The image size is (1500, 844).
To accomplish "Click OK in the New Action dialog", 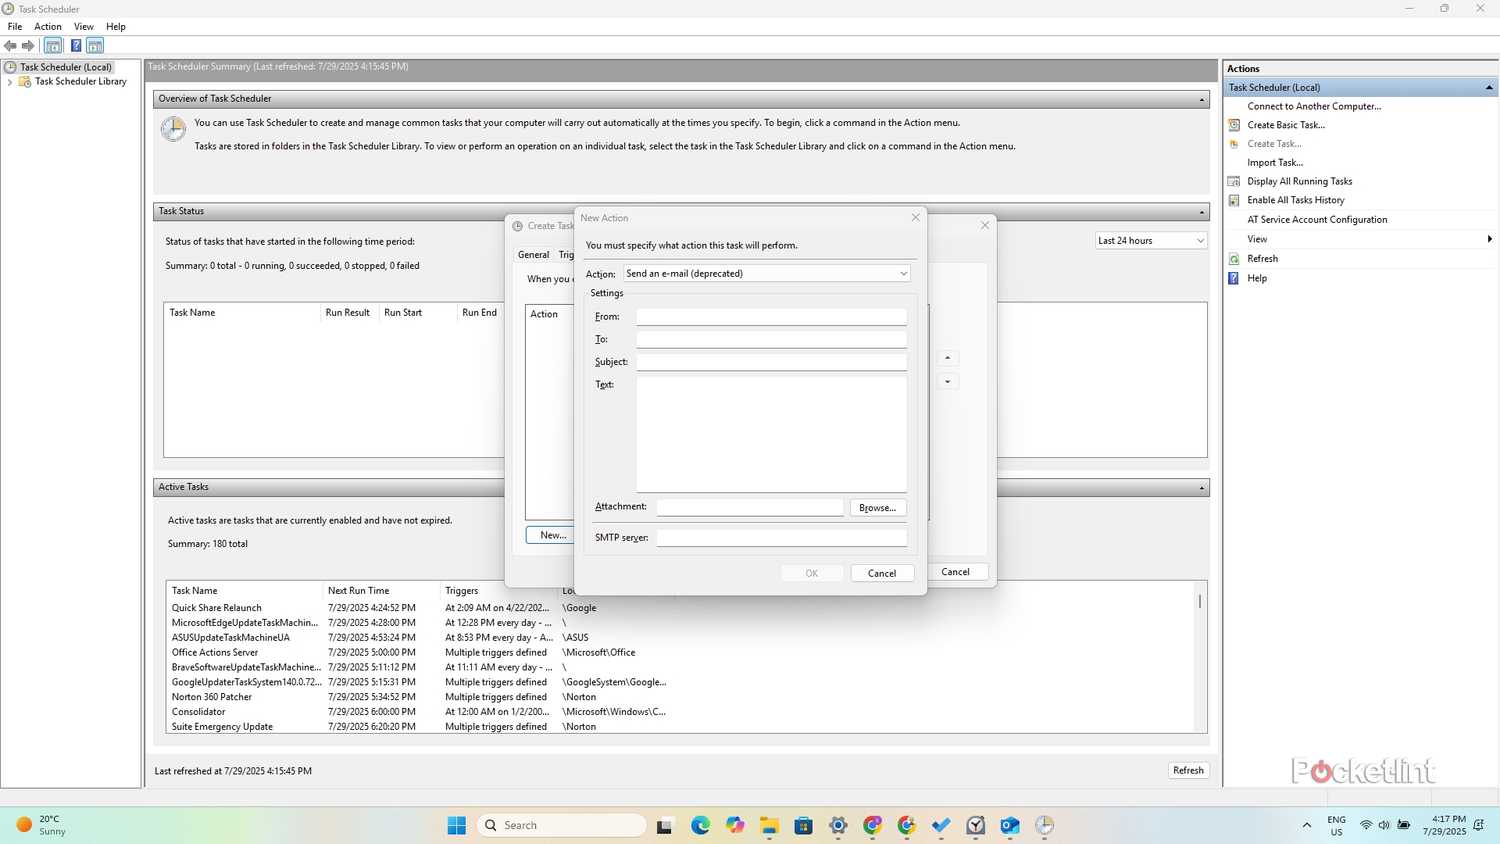I will tap(811, 572).
